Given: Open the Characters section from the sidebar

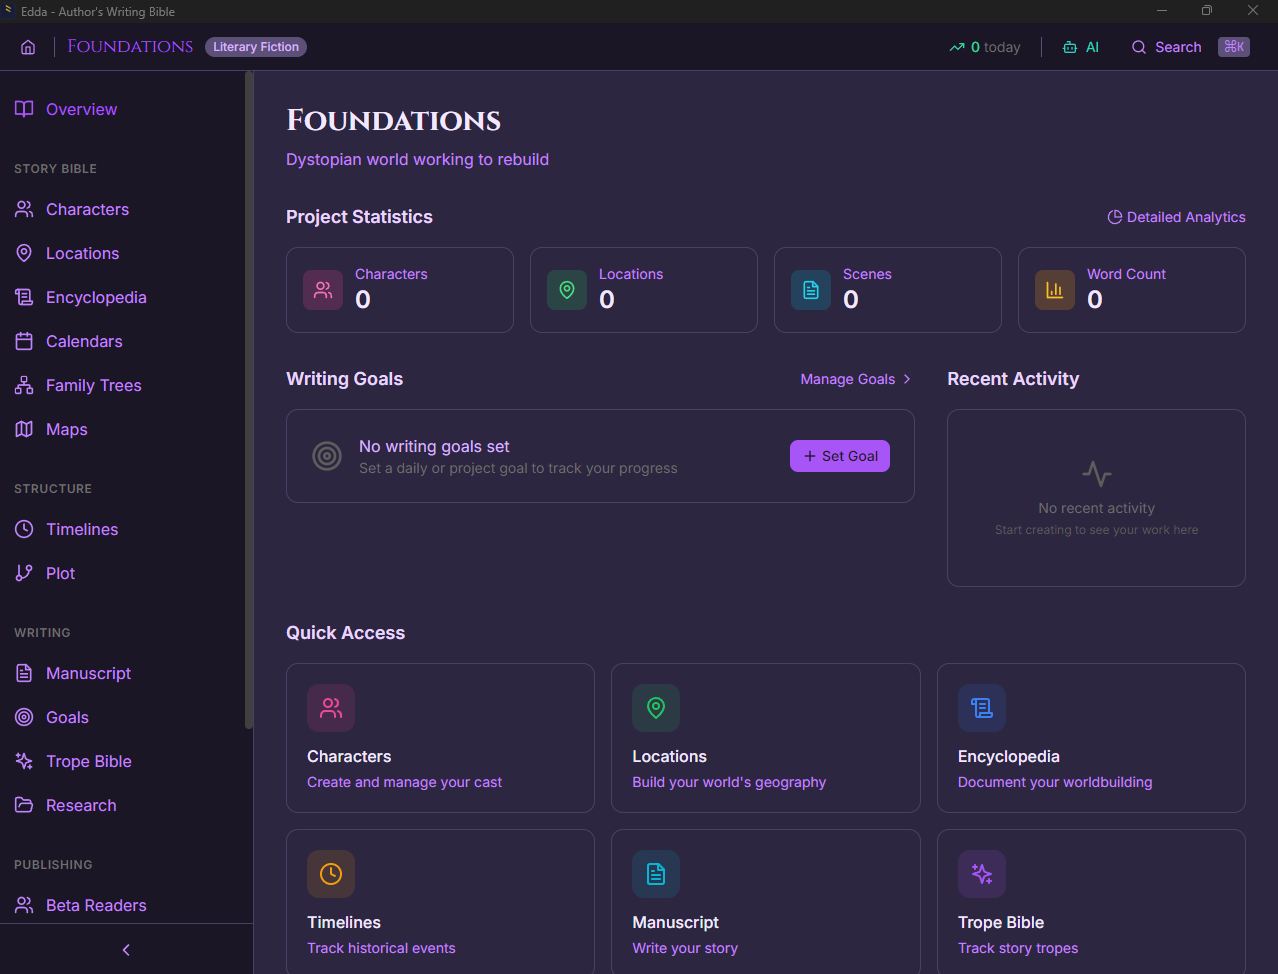Looking at the screenshot, I should point(87,209).
